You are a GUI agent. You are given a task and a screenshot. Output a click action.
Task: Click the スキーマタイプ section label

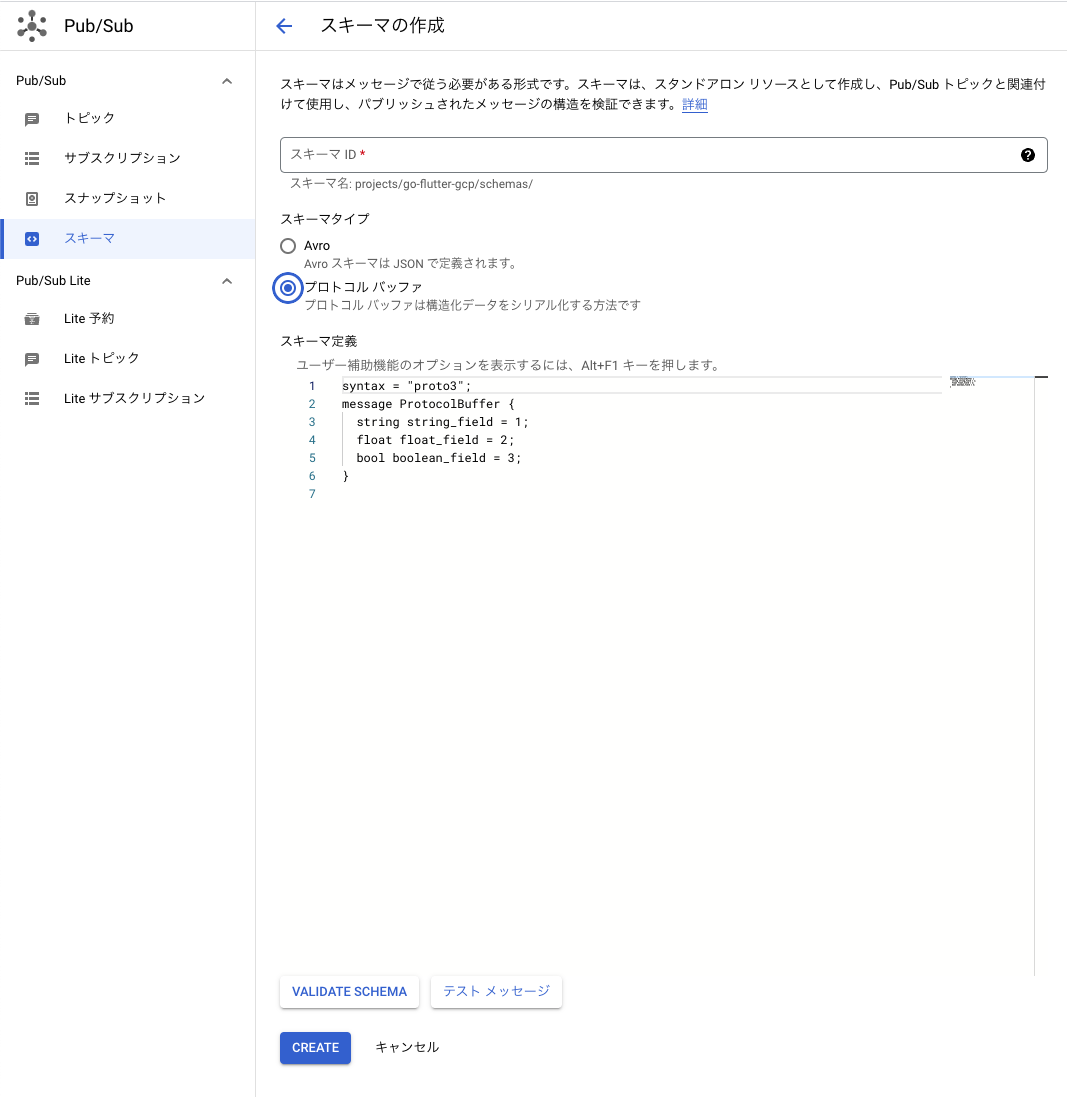325,219
